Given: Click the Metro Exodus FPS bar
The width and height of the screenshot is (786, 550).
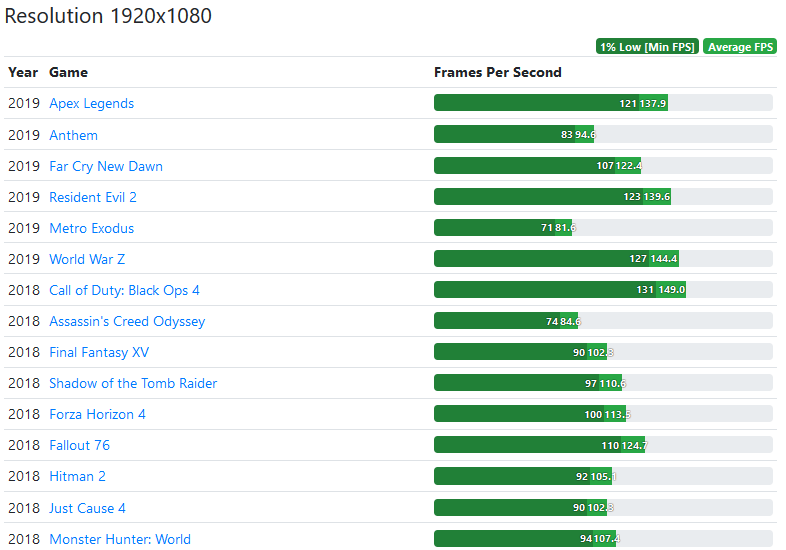Looking at the screenshot, I should pos(603,228).
